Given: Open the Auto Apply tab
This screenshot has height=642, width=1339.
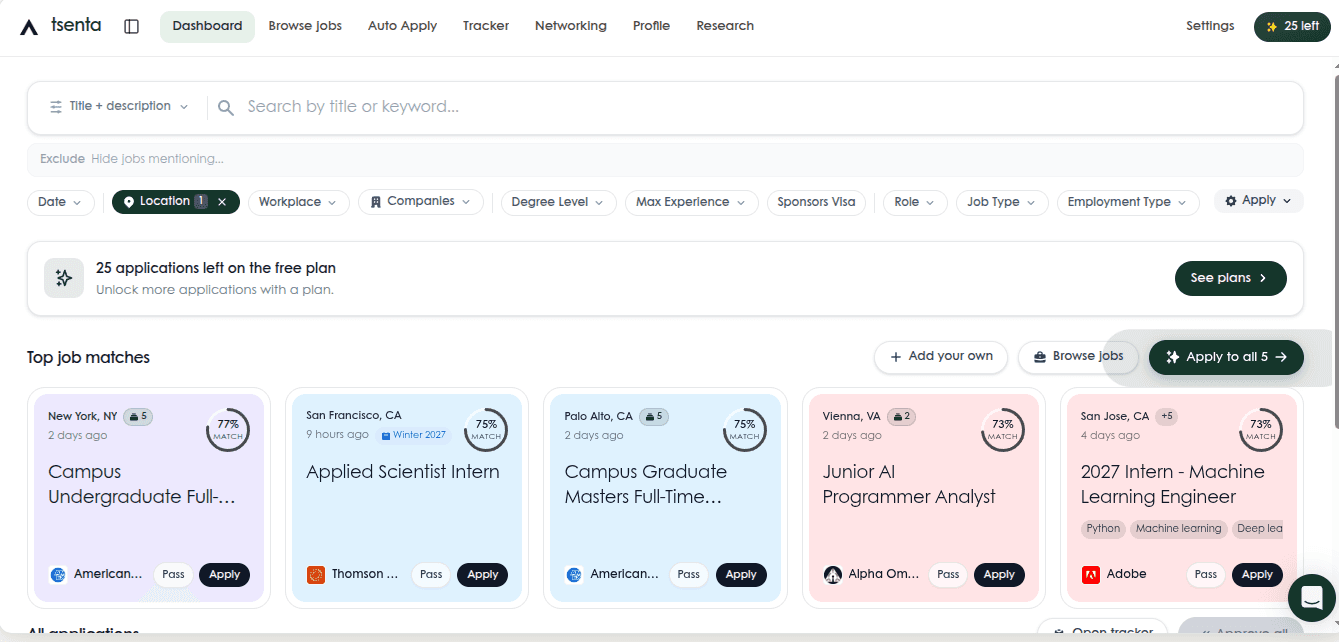Looking at the screenshot, I should [x=402, y=26].
